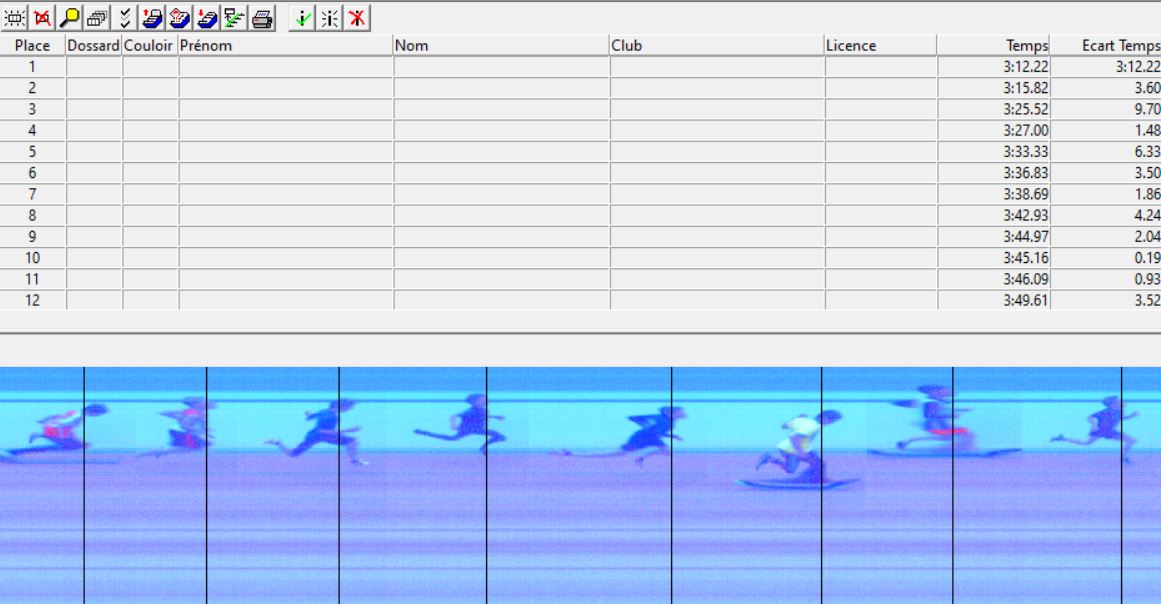Select the time 3:36.83
The width and height of the screenshot is (1161, 604).
[1026, 173]
